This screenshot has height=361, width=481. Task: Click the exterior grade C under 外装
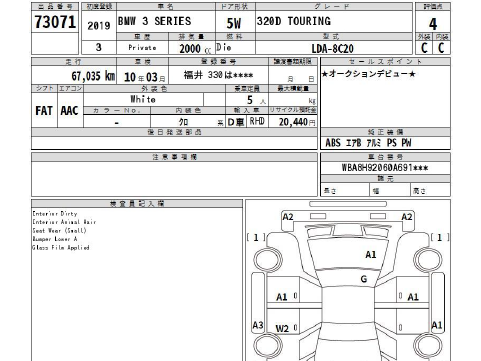[424, 48]
